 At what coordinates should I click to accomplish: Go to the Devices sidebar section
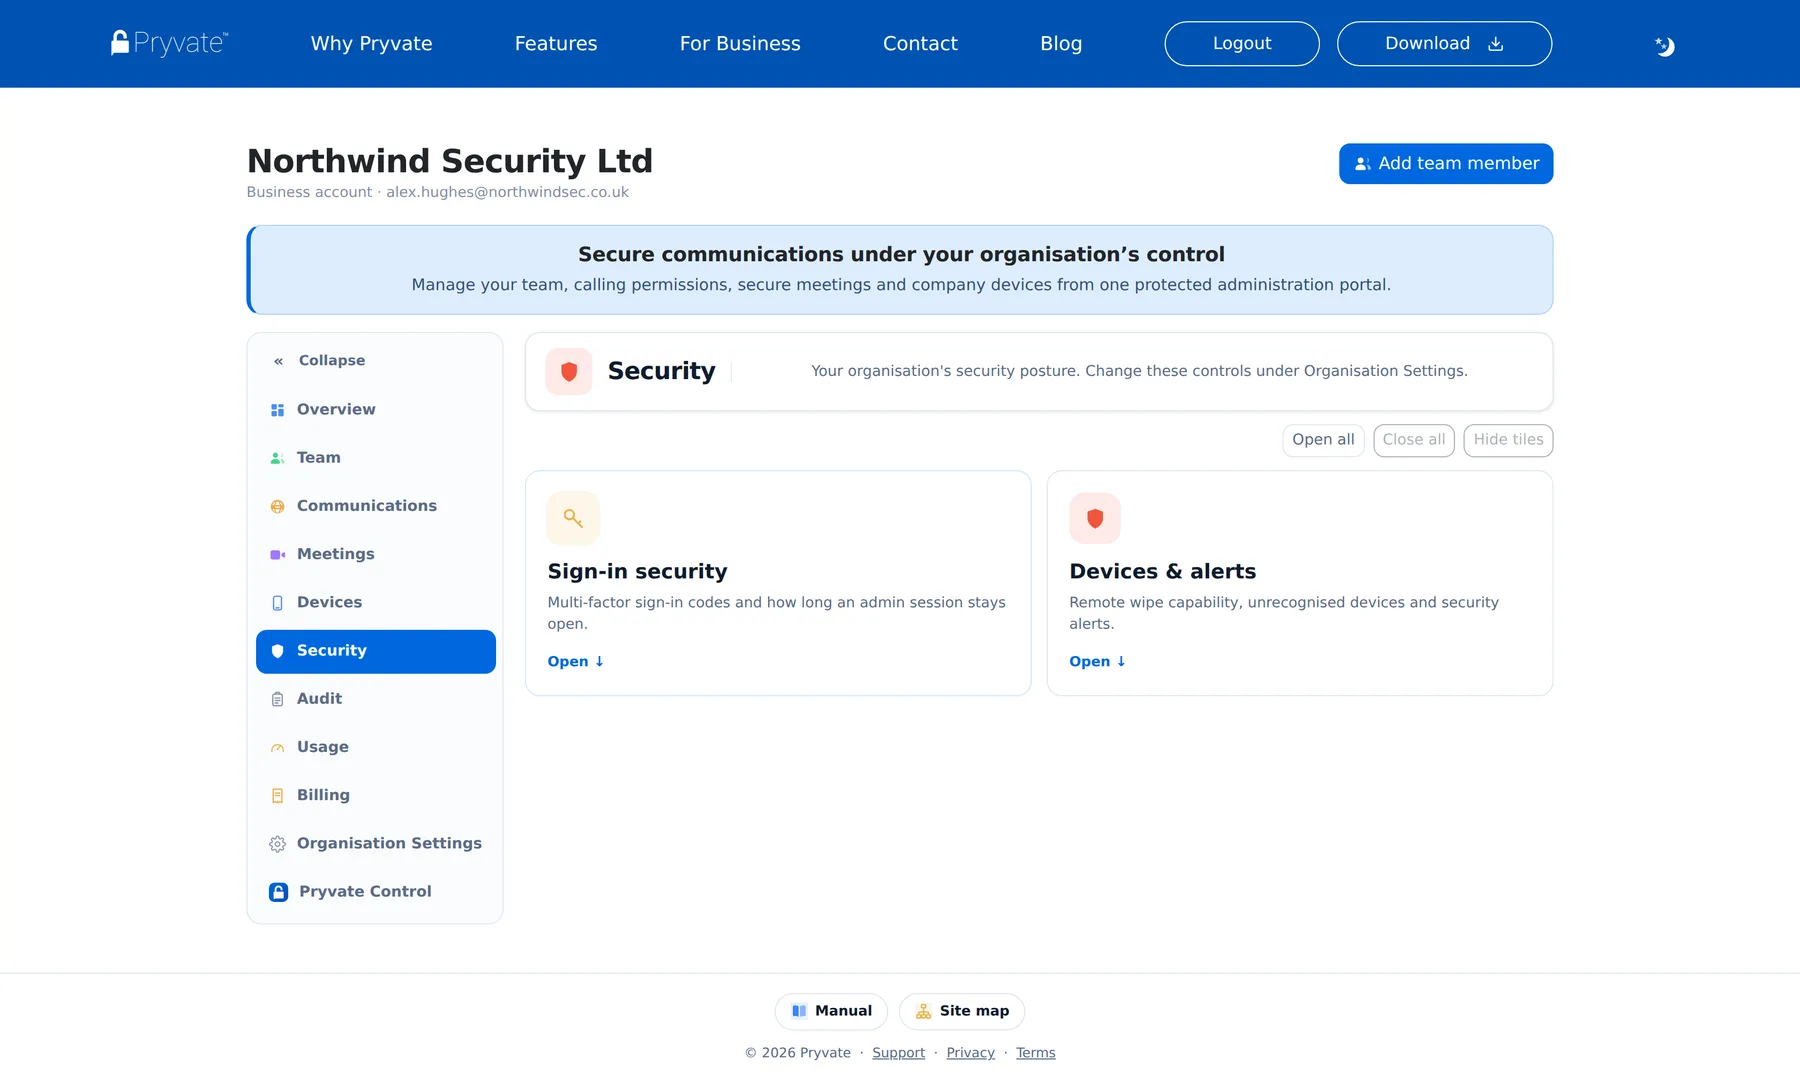coord(376,603)
